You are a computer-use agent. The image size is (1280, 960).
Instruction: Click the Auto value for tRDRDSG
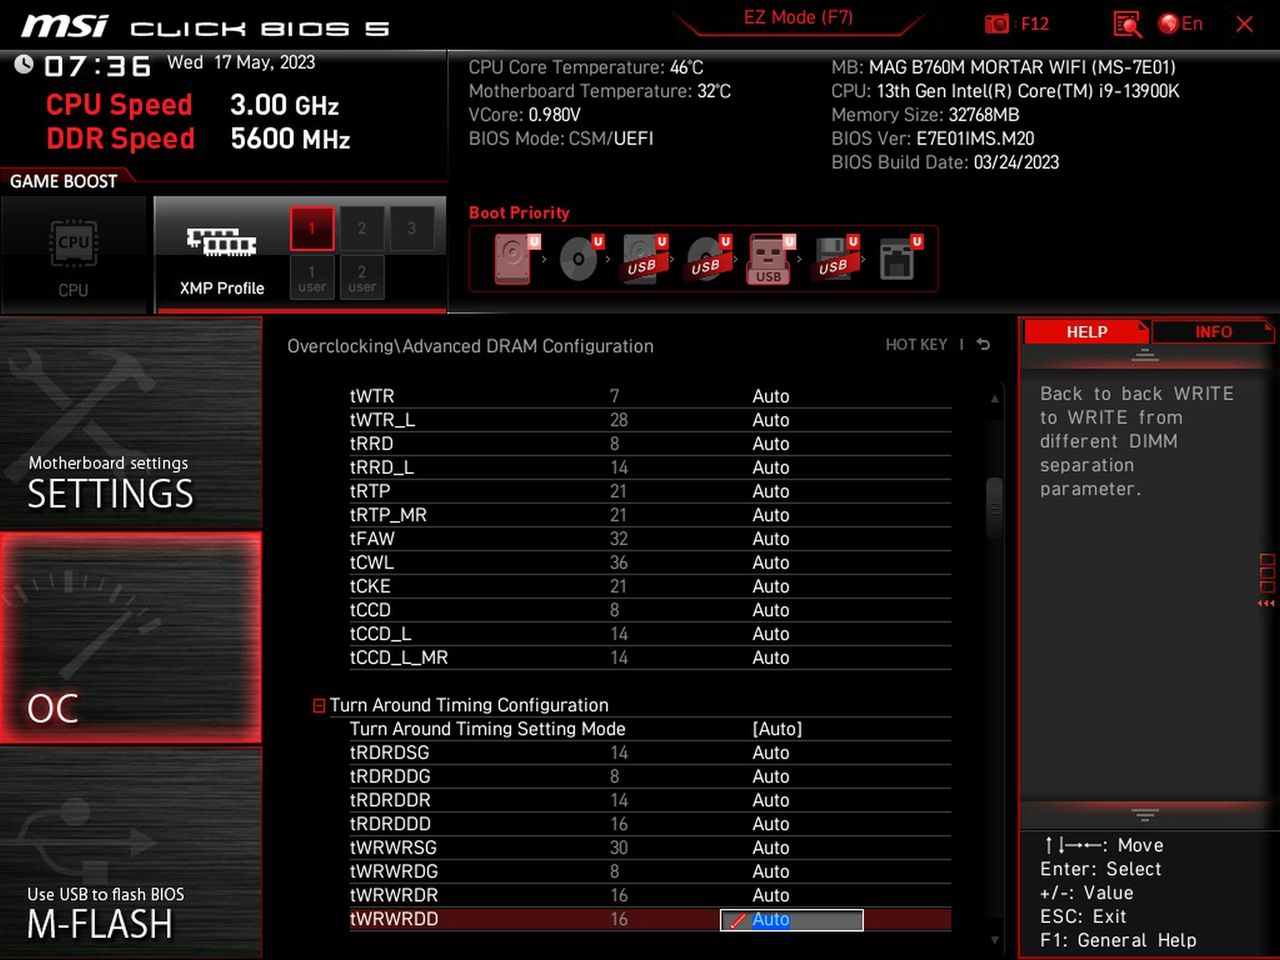tap(771, 753)
